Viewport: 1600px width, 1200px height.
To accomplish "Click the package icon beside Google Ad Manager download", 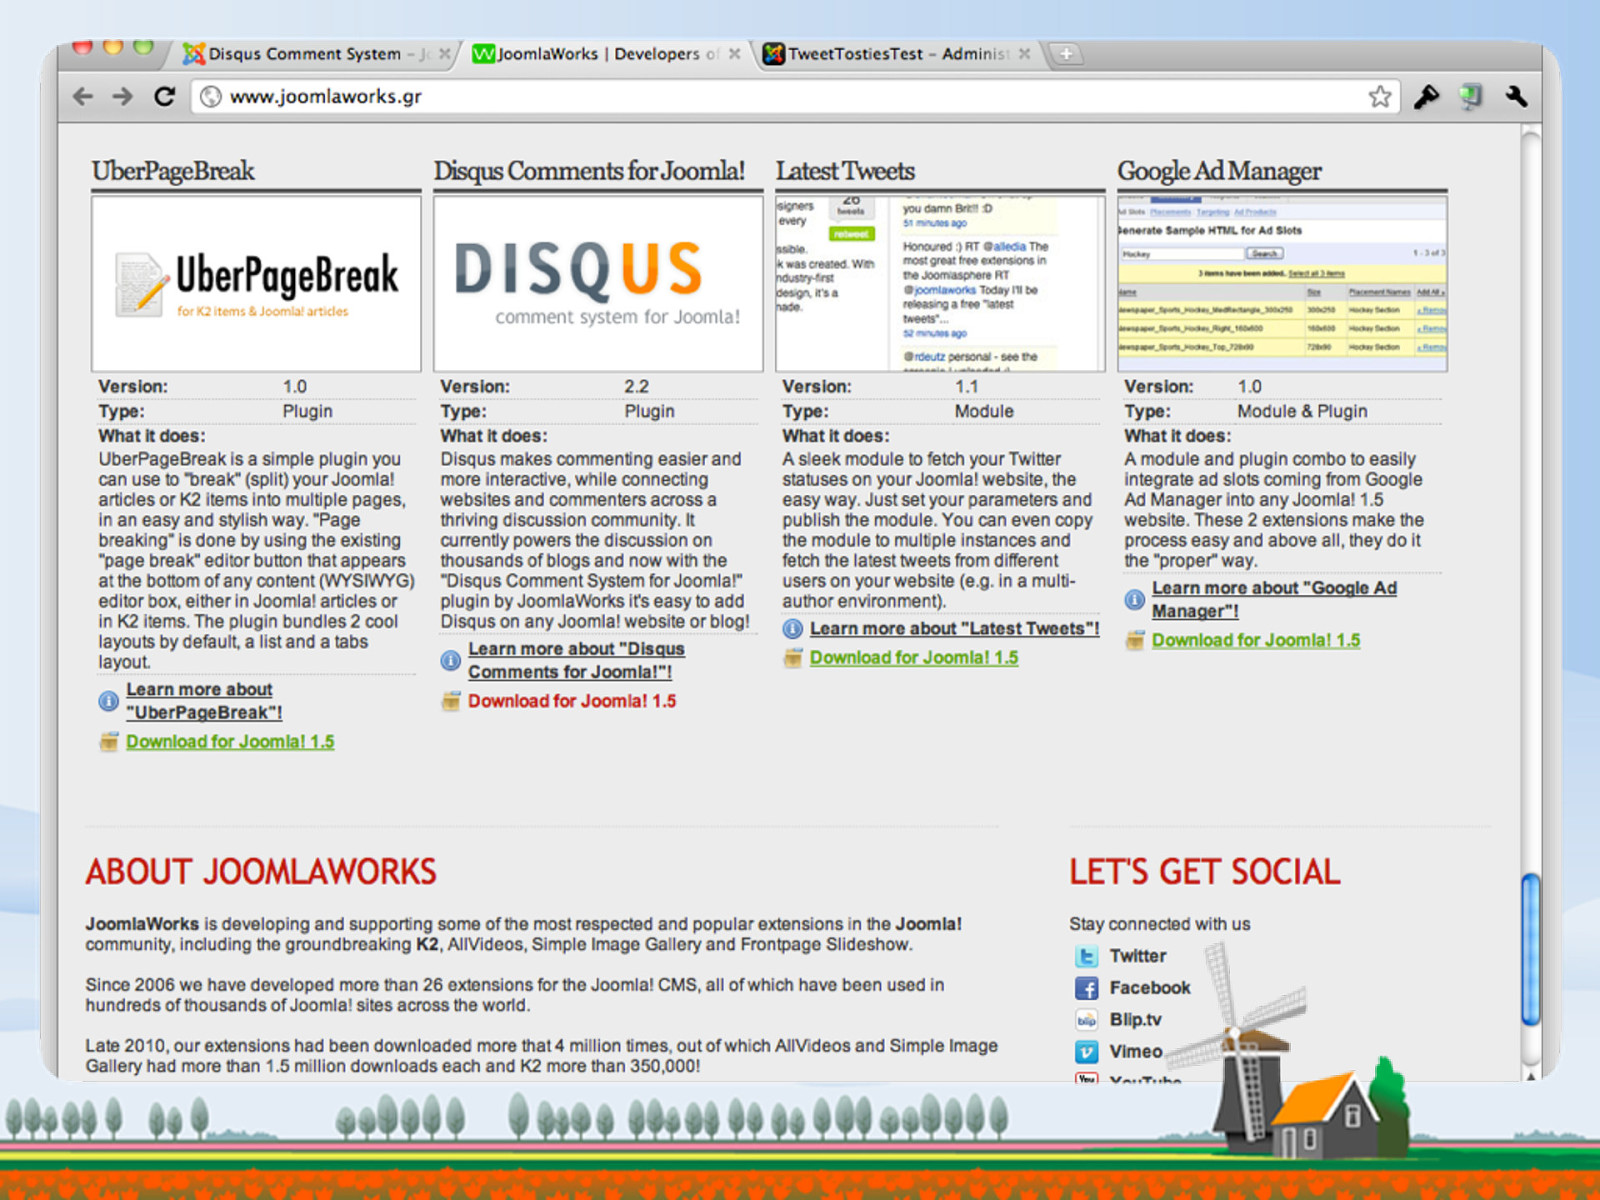I will 1135,641.
